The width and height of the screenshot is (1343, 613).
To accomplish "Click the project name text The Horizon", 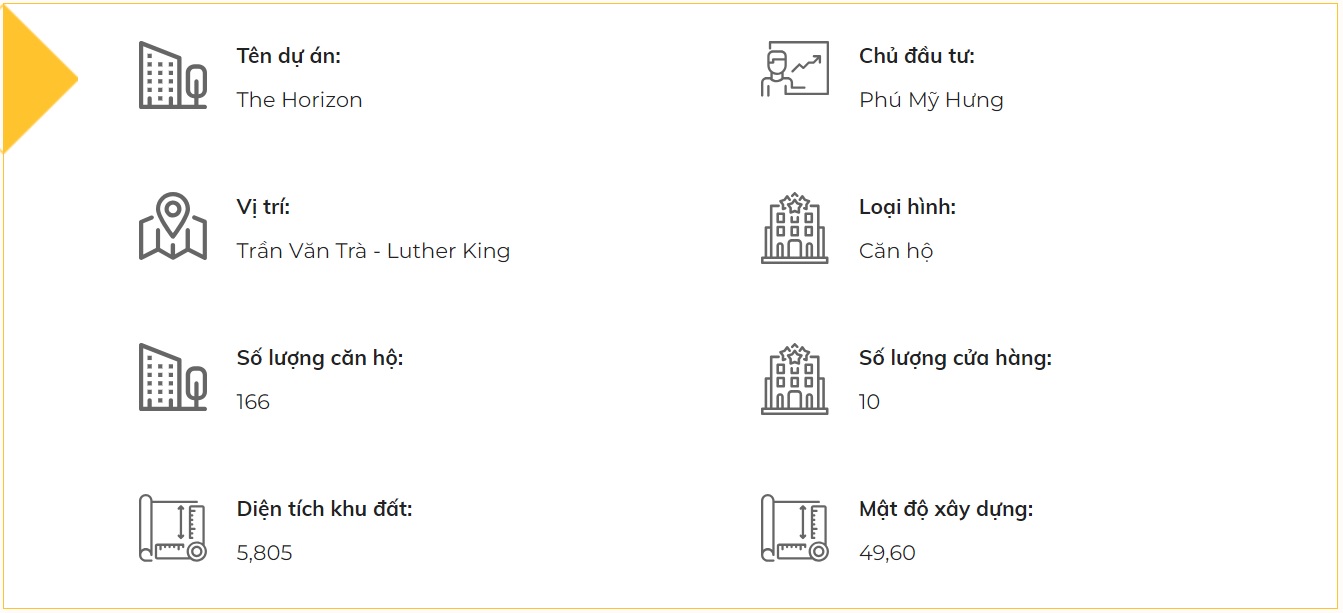I will click(299, 100).
